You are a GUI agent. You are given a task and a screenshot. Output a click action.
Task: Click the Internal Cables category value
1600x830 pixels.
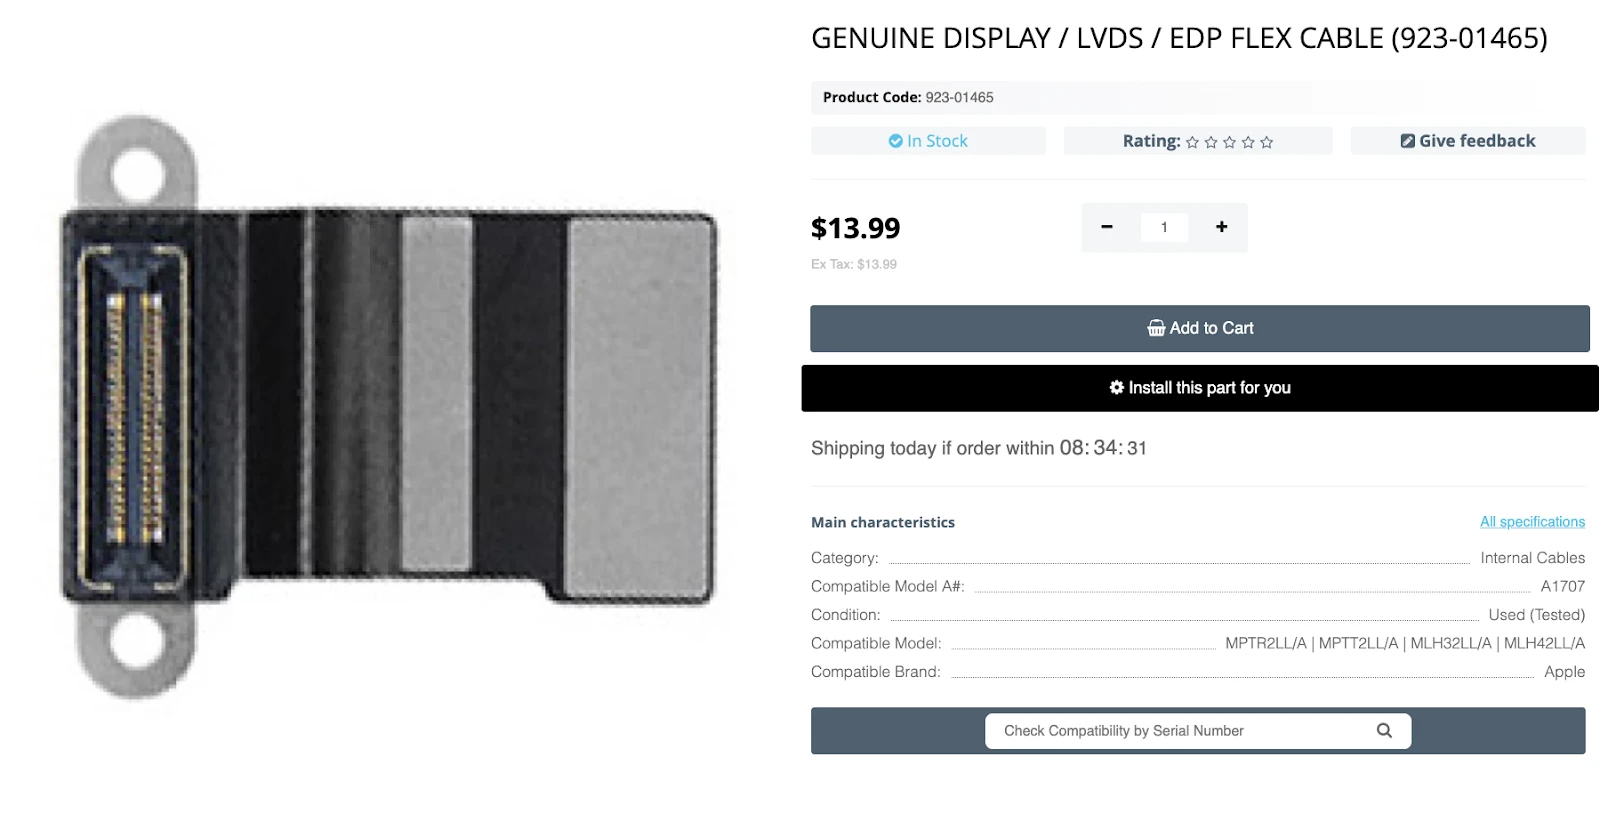pos(1532,558)
